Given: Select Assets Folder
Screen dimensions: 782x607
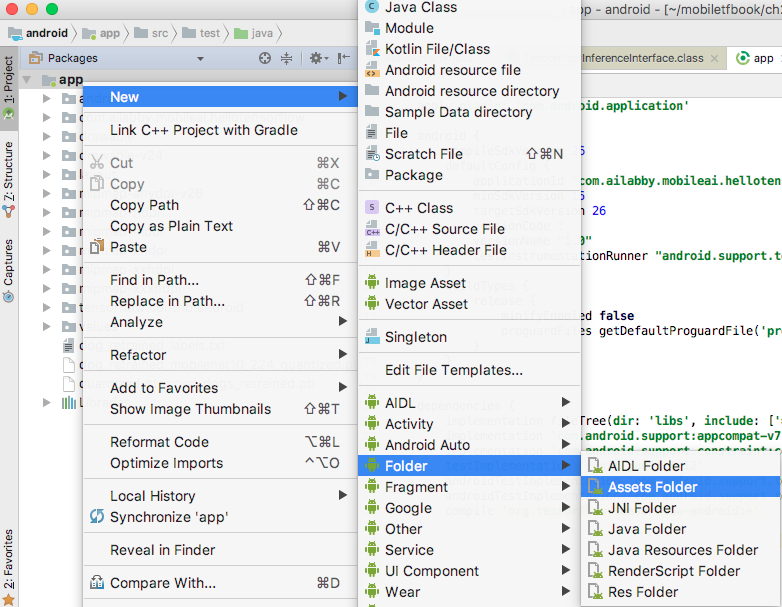Looking at the screenshot, I should click(x=681, y=487).
